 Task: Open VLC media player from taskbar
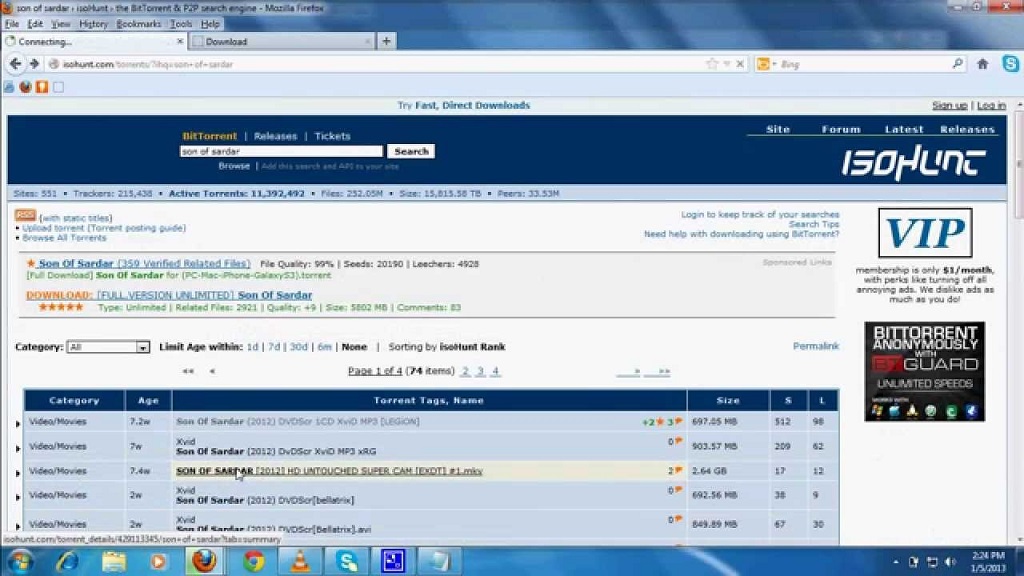[300, 561]
